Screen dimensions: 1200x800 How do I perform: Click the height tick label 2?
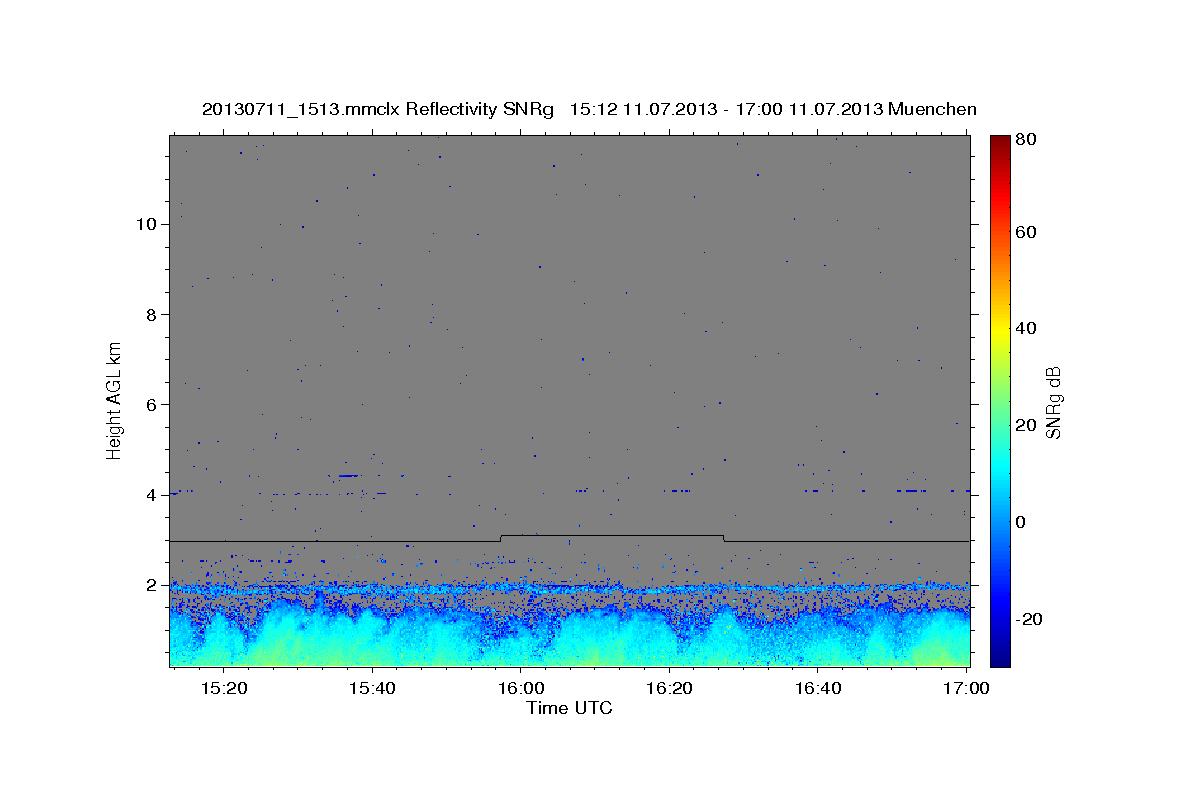pos(152,585)
